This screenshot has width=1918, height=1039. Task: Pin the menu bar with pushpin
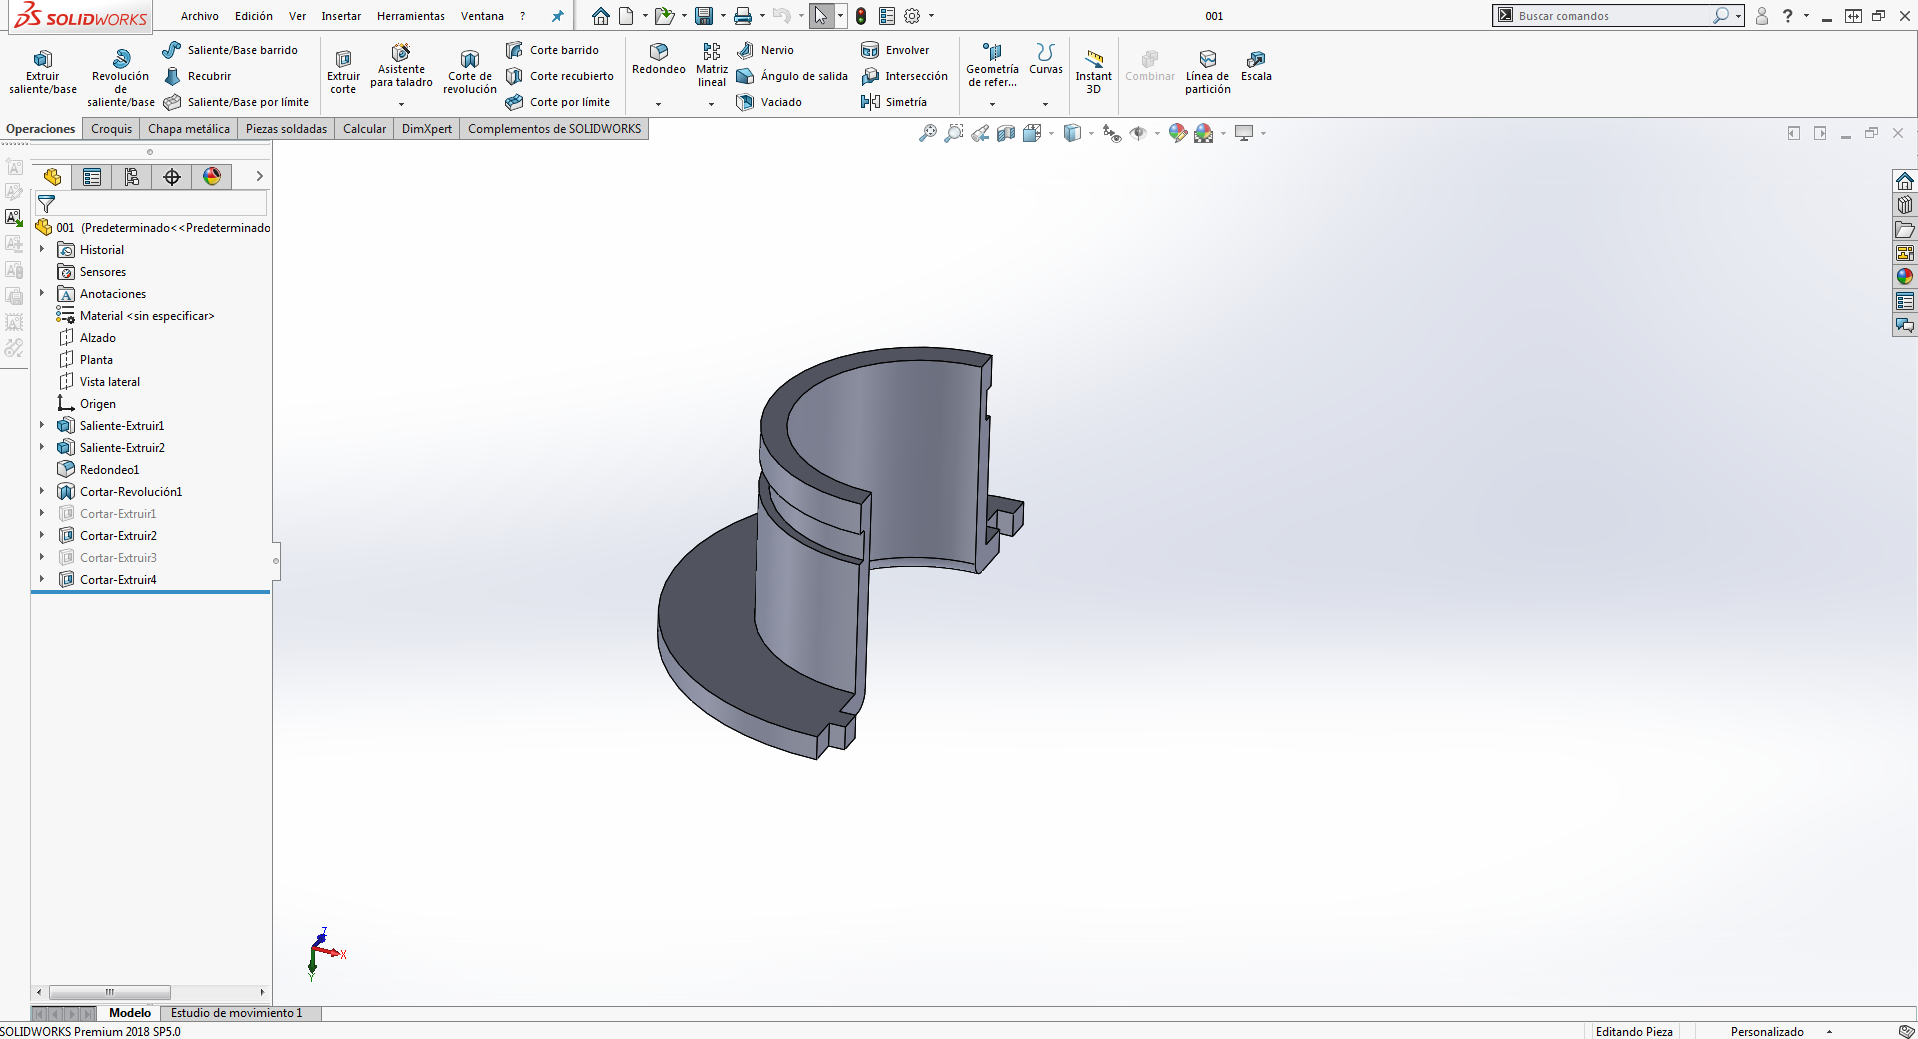click(557, 16)
